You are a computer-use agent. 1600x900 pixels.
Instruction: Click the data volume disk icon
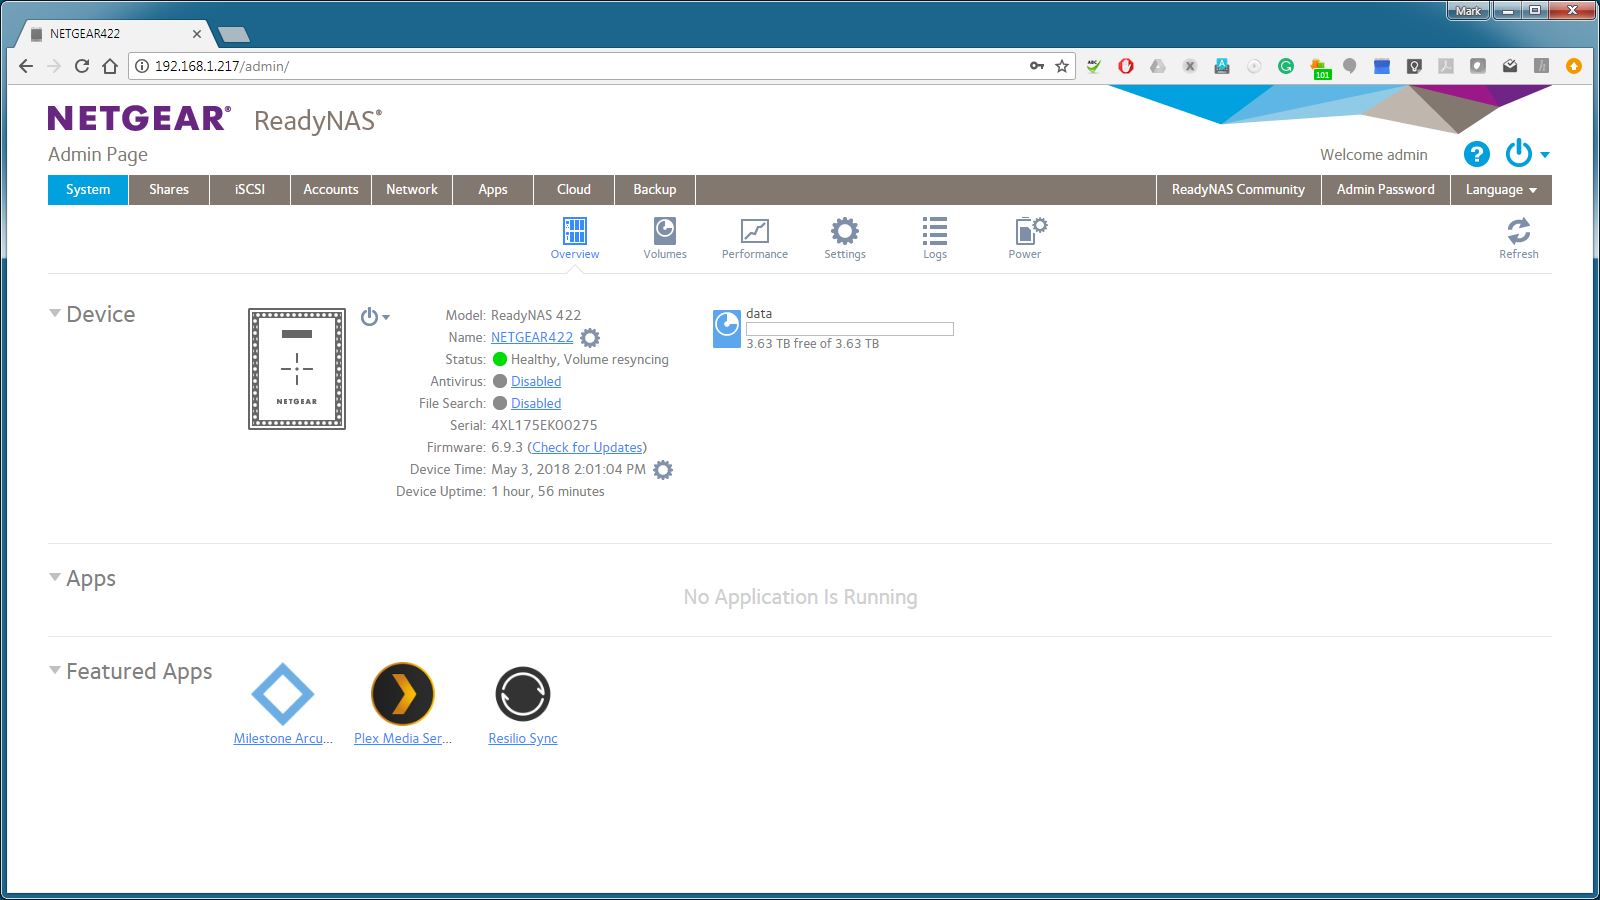(726, 328)
